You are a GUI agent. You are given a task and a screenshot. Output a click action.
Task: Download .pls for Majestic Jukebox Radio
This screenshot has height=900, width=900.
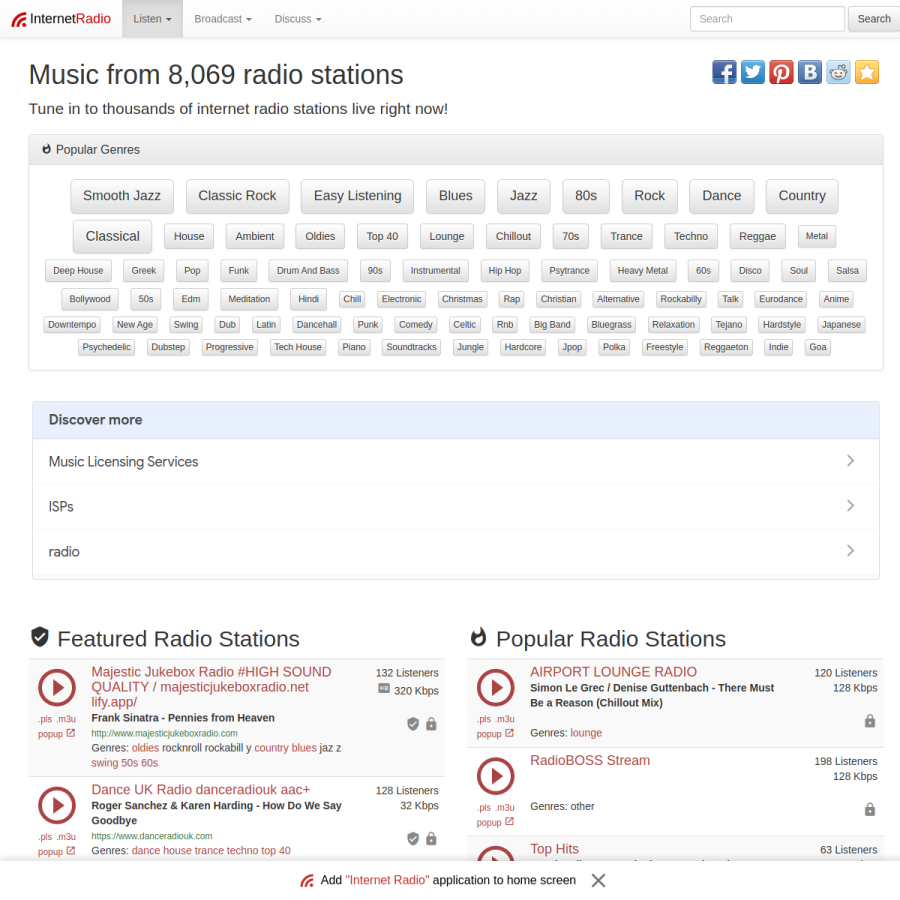[45, 719]
